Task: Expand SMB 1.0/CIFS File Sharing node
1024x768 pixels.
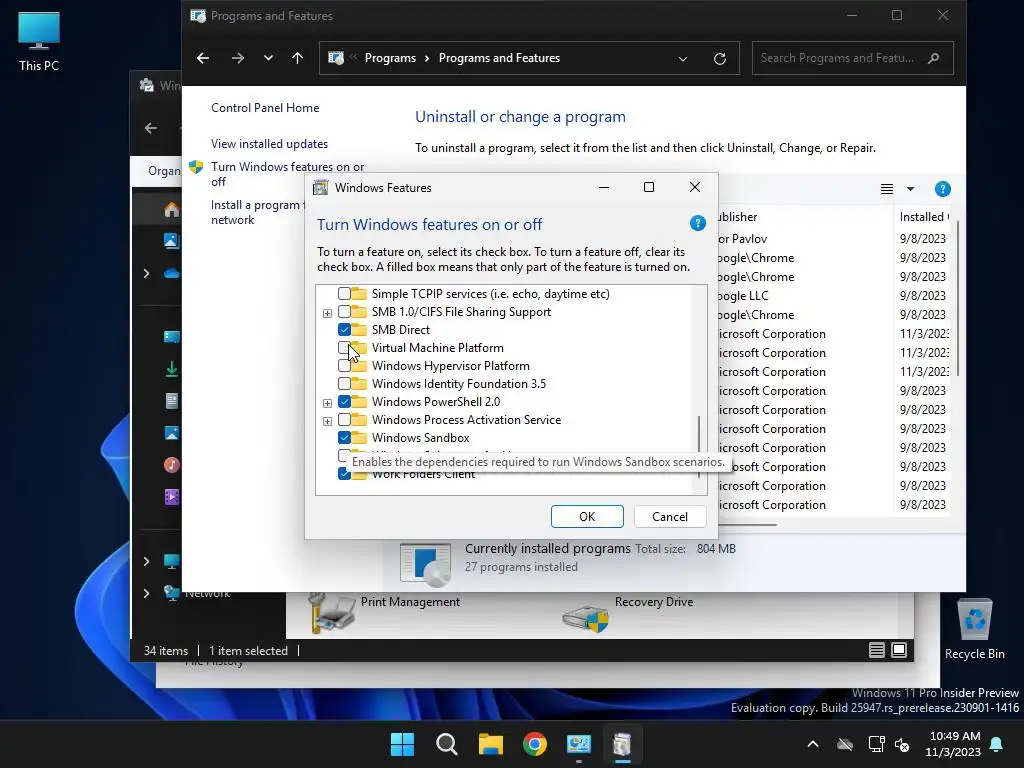Action: pyautogui.click(x=327, y=313)
